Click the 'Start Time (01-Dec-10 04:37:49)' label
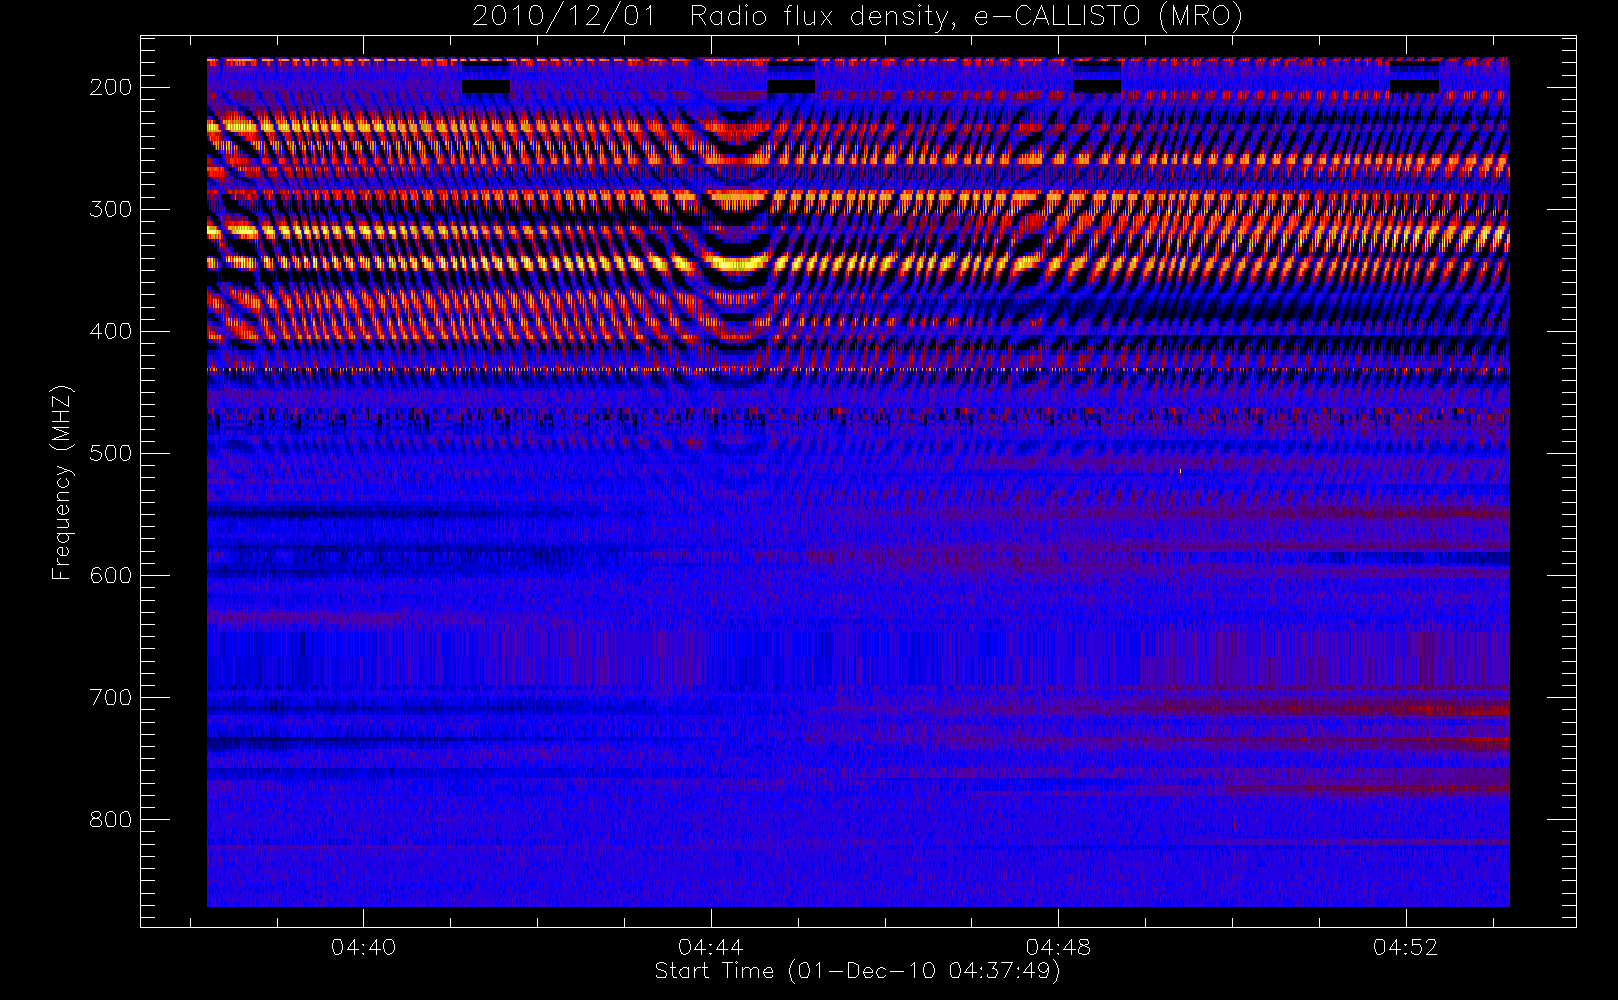This screenshot has width=1618, height=1000. pos(857,971)
